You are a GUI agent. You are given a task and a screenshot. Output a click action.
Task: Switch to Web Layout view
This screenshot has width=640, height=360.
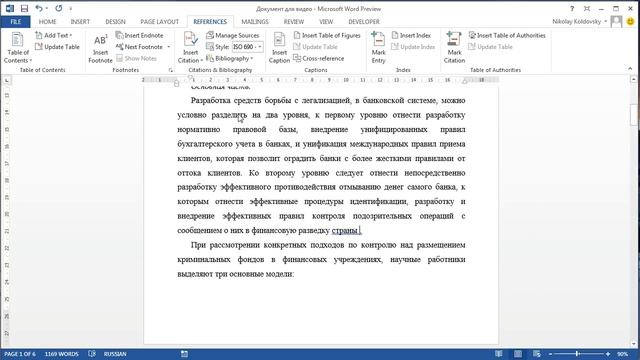(537, 354)
